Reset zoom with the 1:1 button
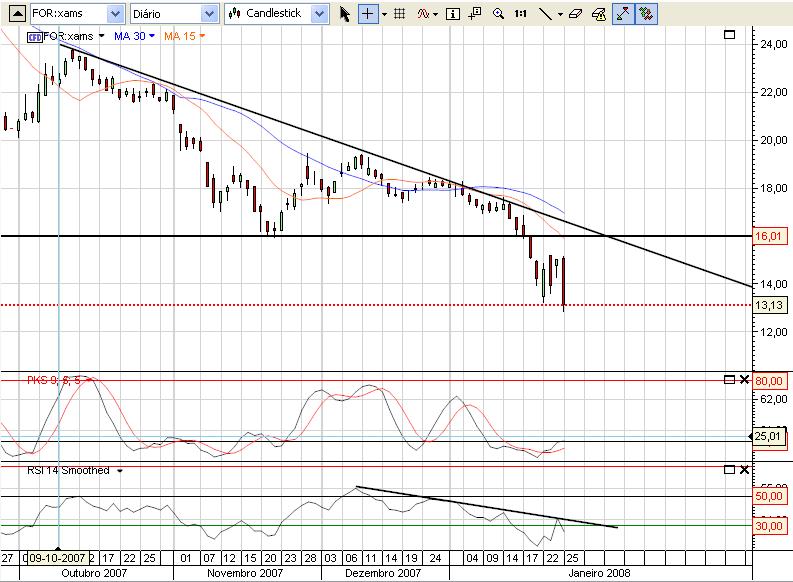 pos(520,14)
